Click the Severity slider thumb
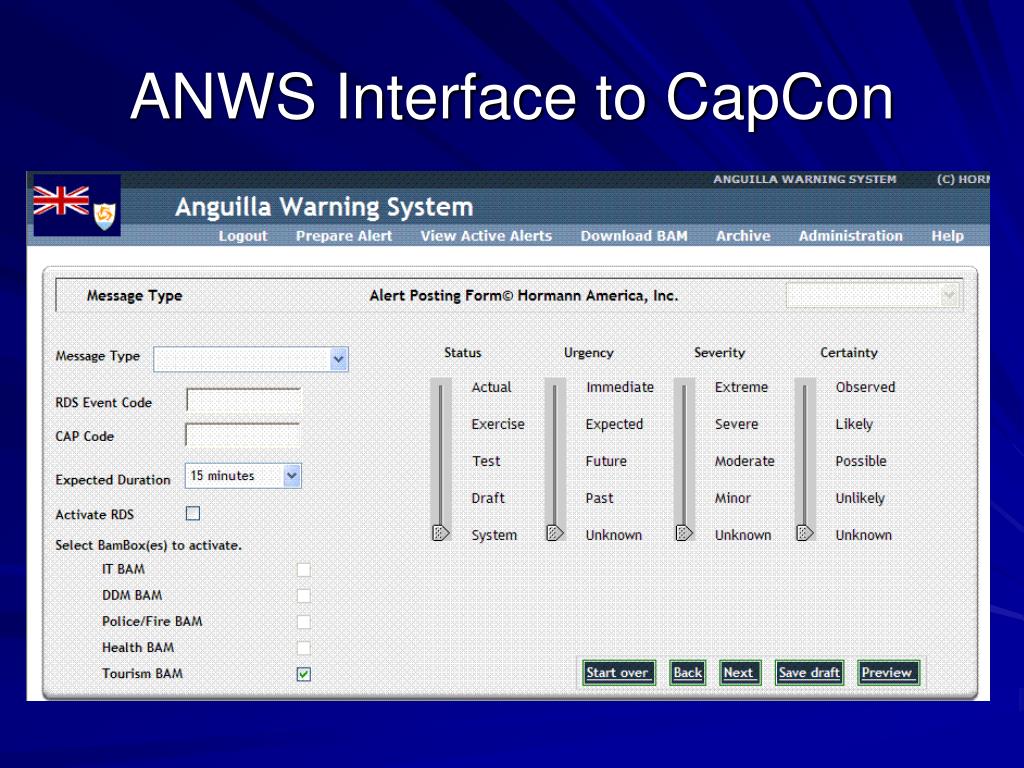This screenshot has width=1024, height=768. [x=684, y=532]
